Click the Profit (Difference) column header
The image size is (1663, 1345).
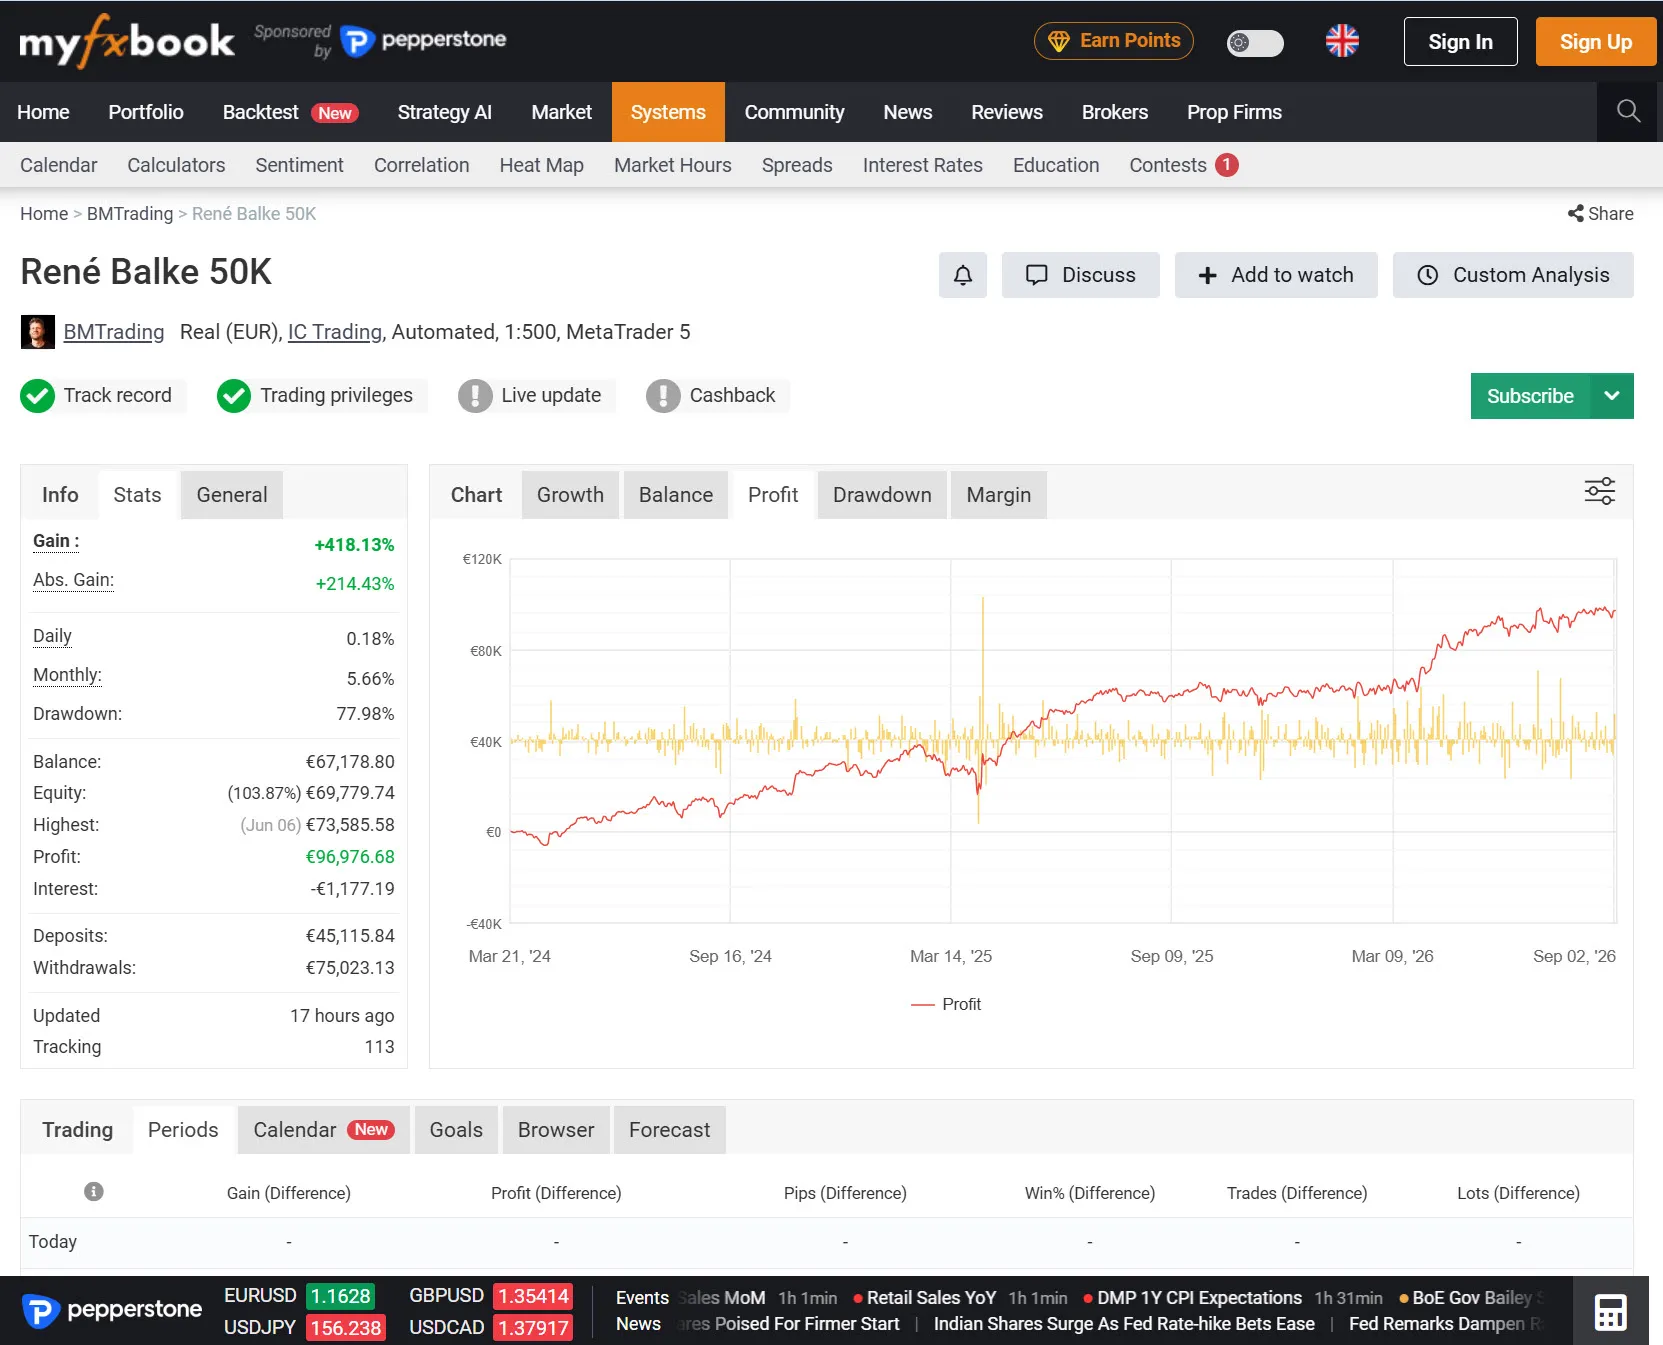pos(556,1193)
